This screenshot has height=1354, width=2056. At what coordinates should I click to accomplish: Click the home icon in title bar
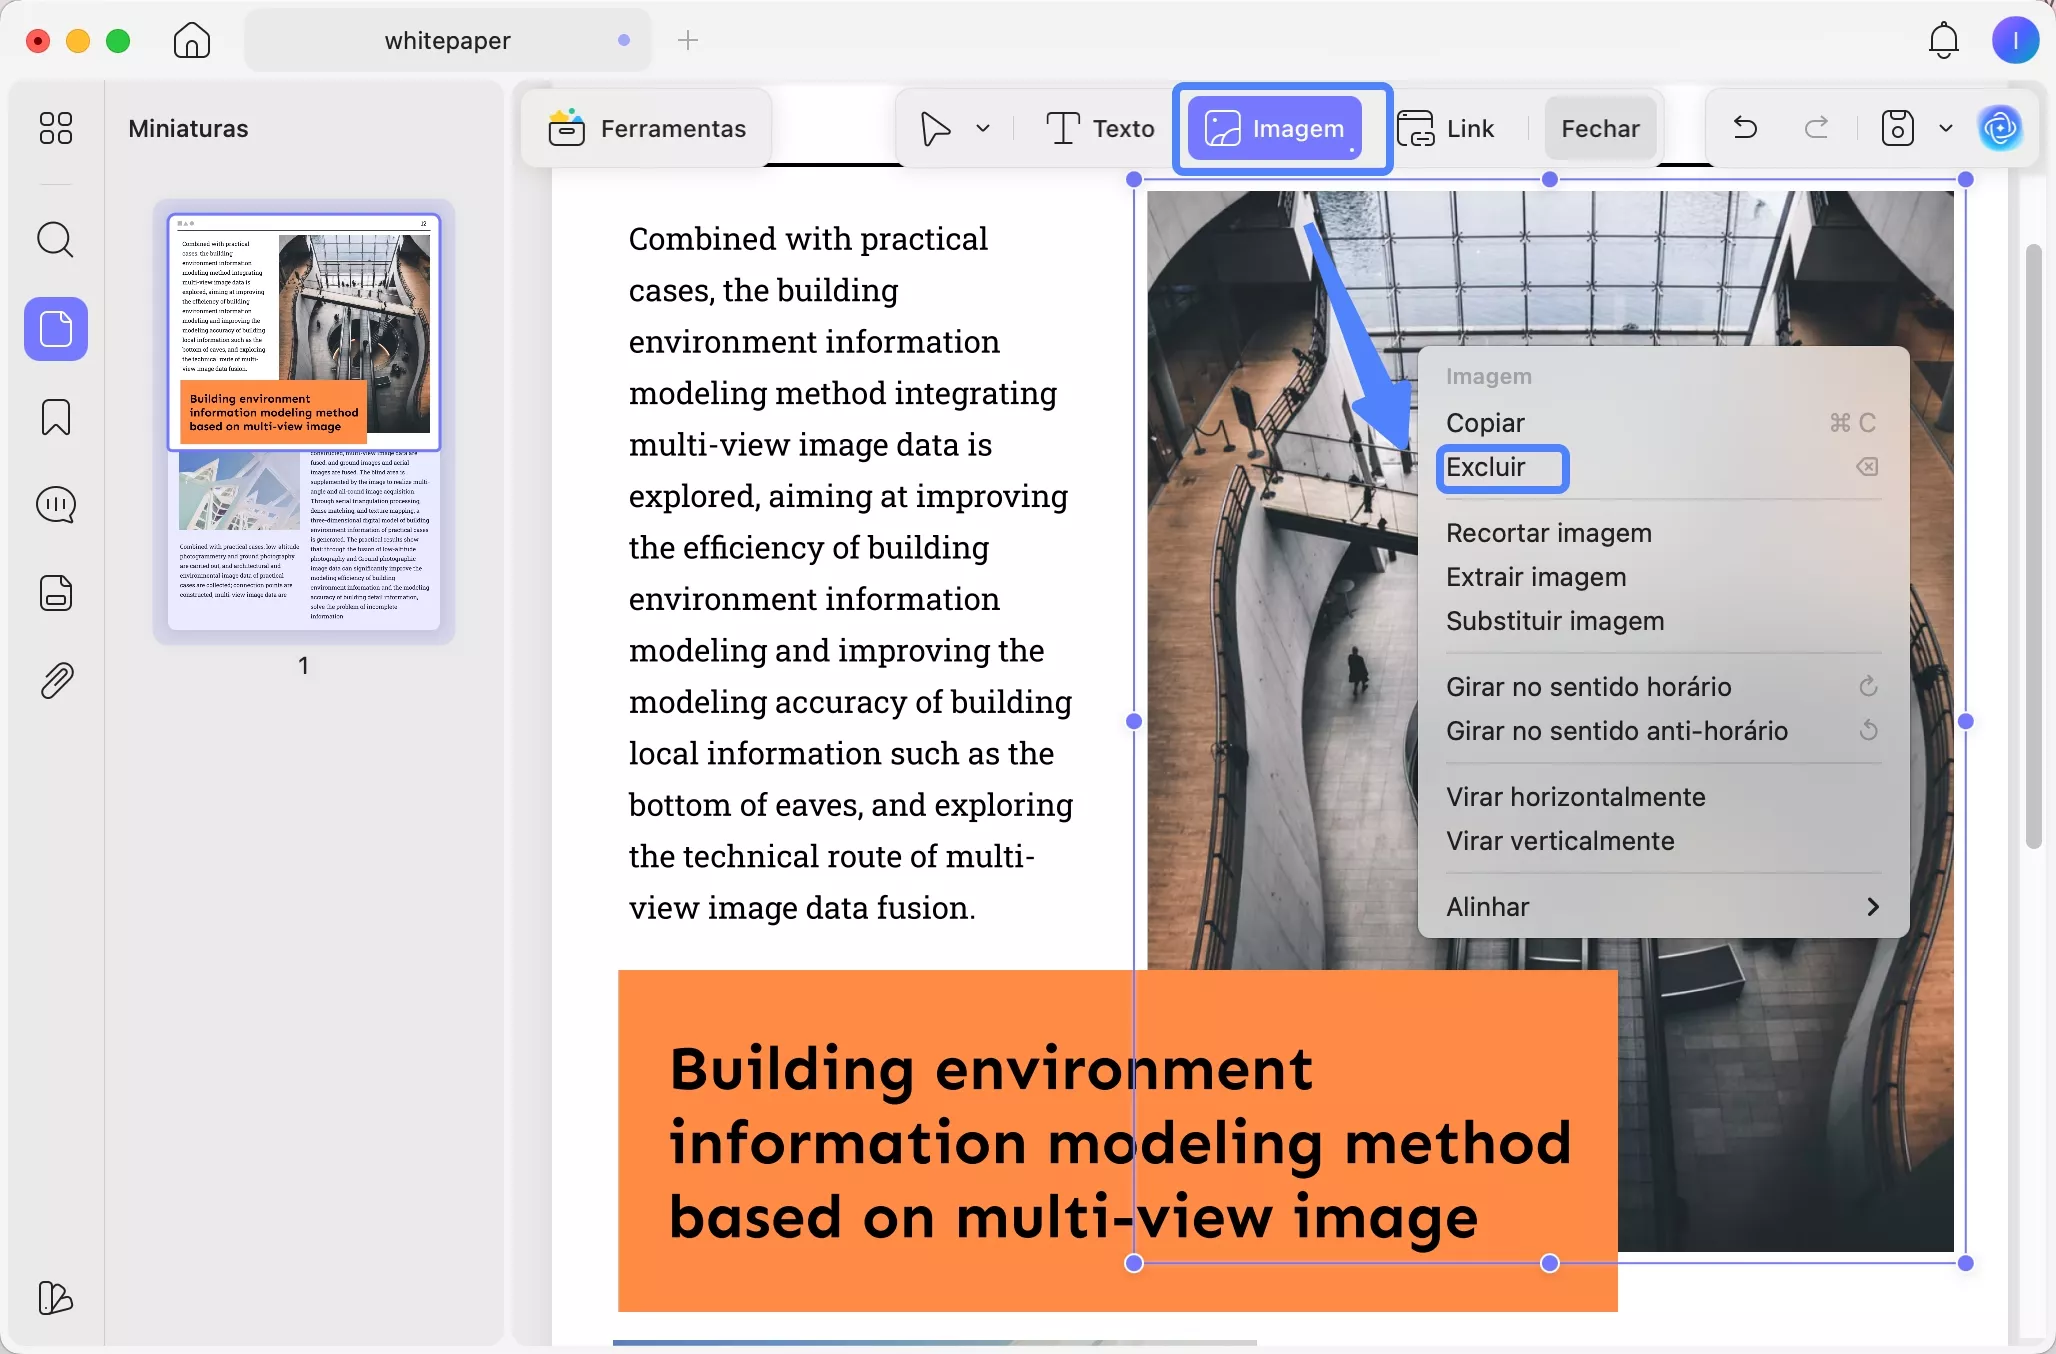tap(191, 41)
